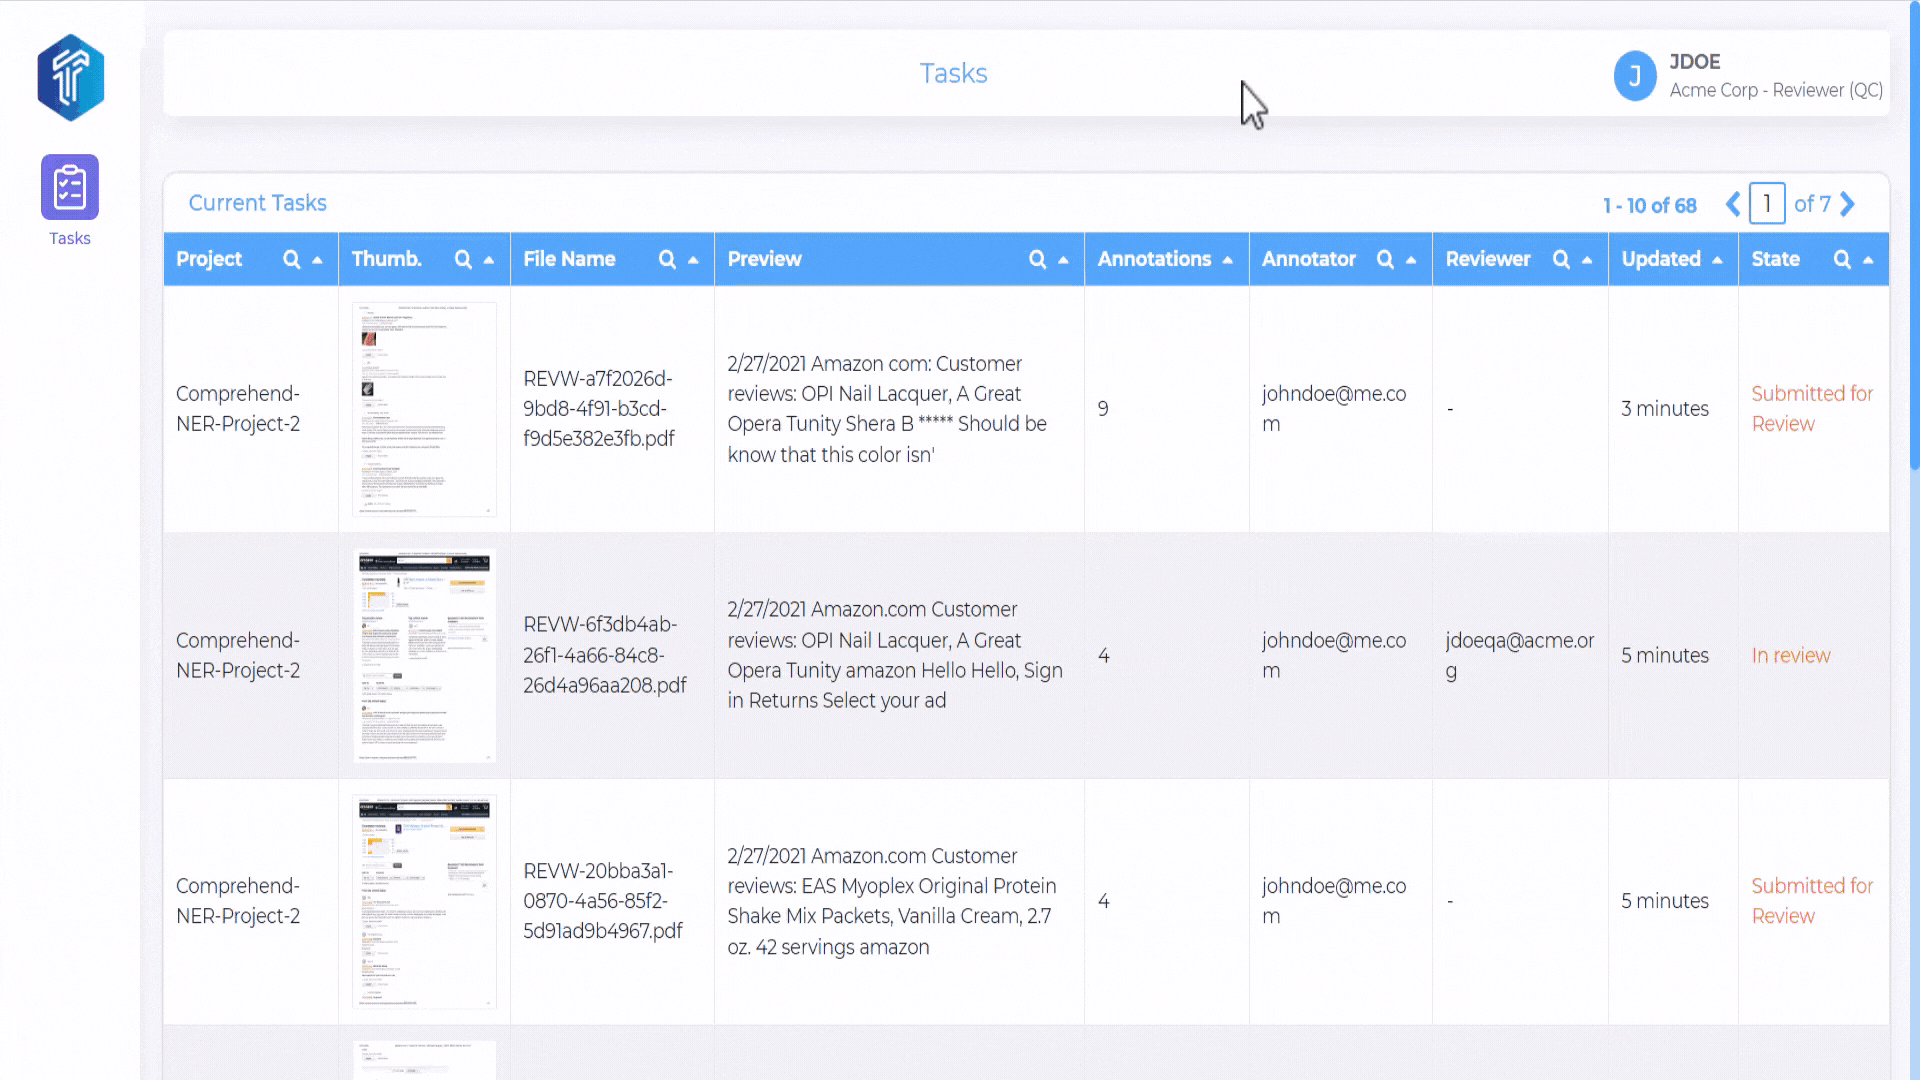Click Annotations column header label
The height and width of the screenshot is (1080, 1920).
[x=1154, y=259]
